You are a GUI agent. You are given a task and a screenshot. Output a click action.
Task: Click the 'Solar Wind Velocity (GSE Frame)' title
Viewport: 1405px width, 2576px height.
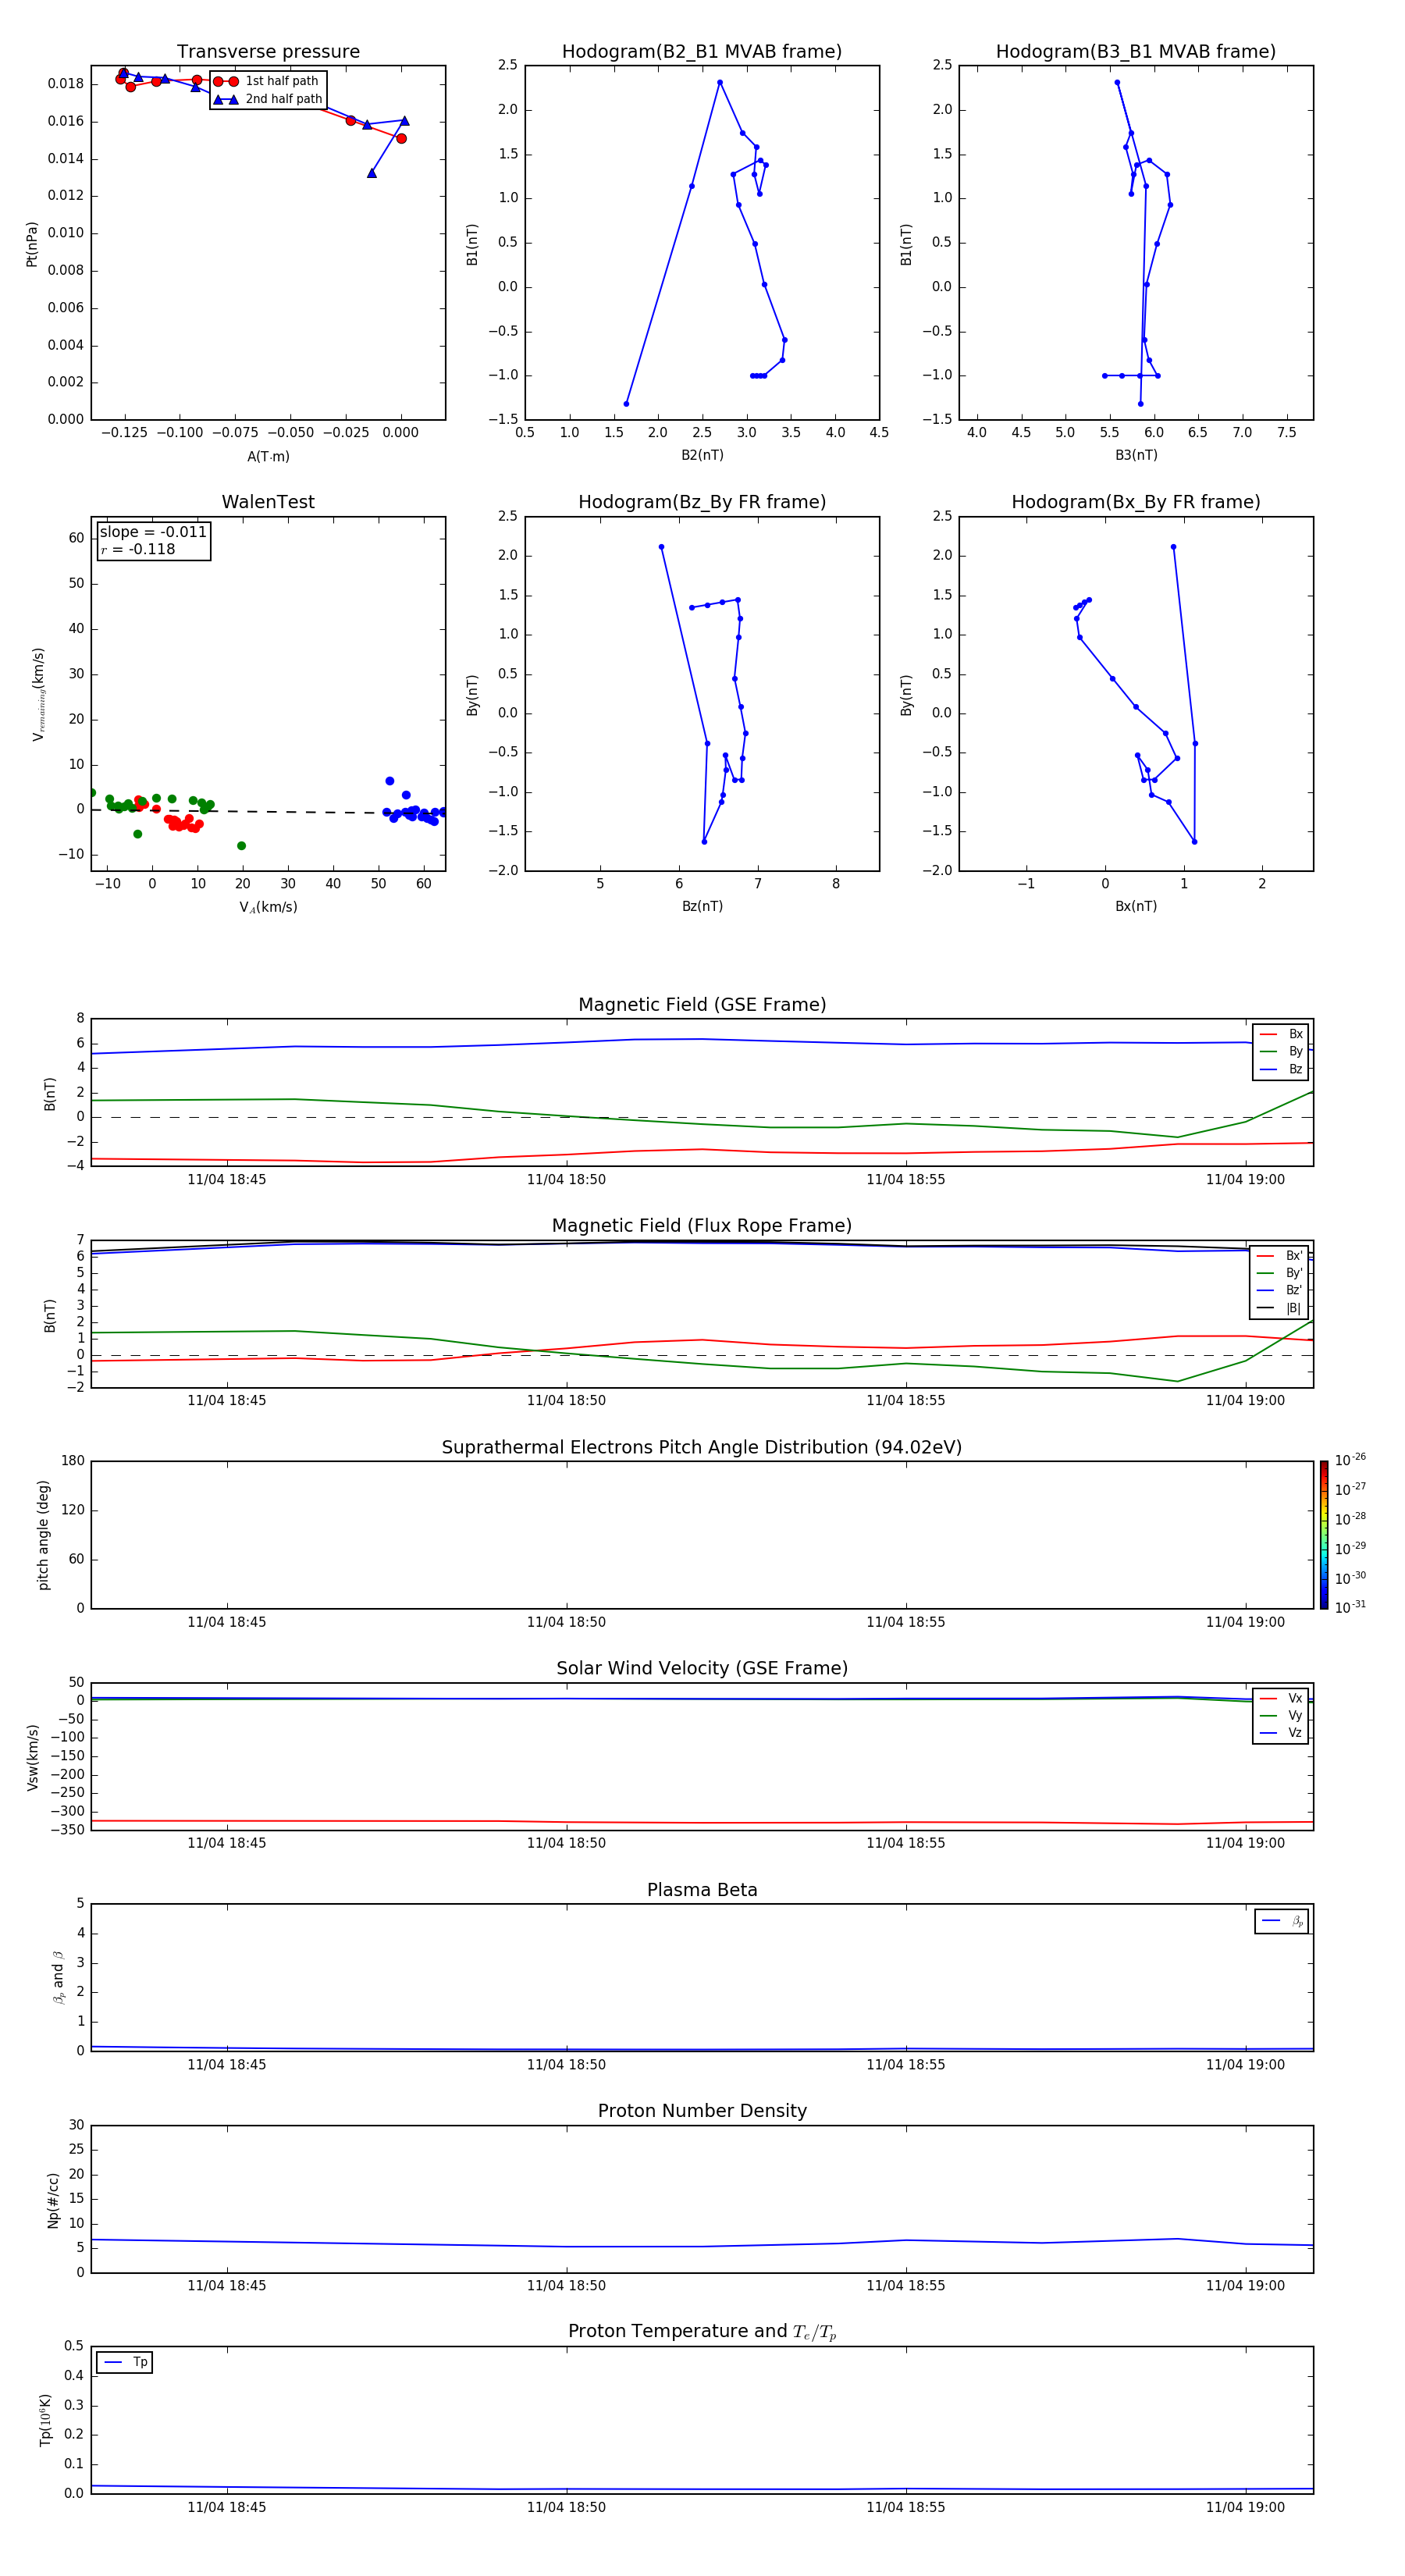(x=702, y=1669)
